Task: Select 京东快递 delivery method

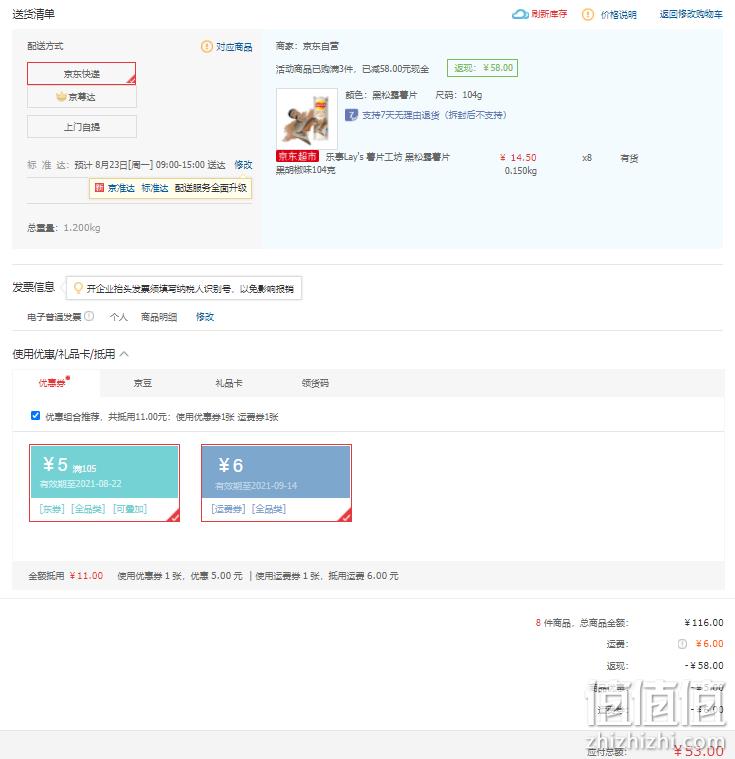Action: click(81, 74)
